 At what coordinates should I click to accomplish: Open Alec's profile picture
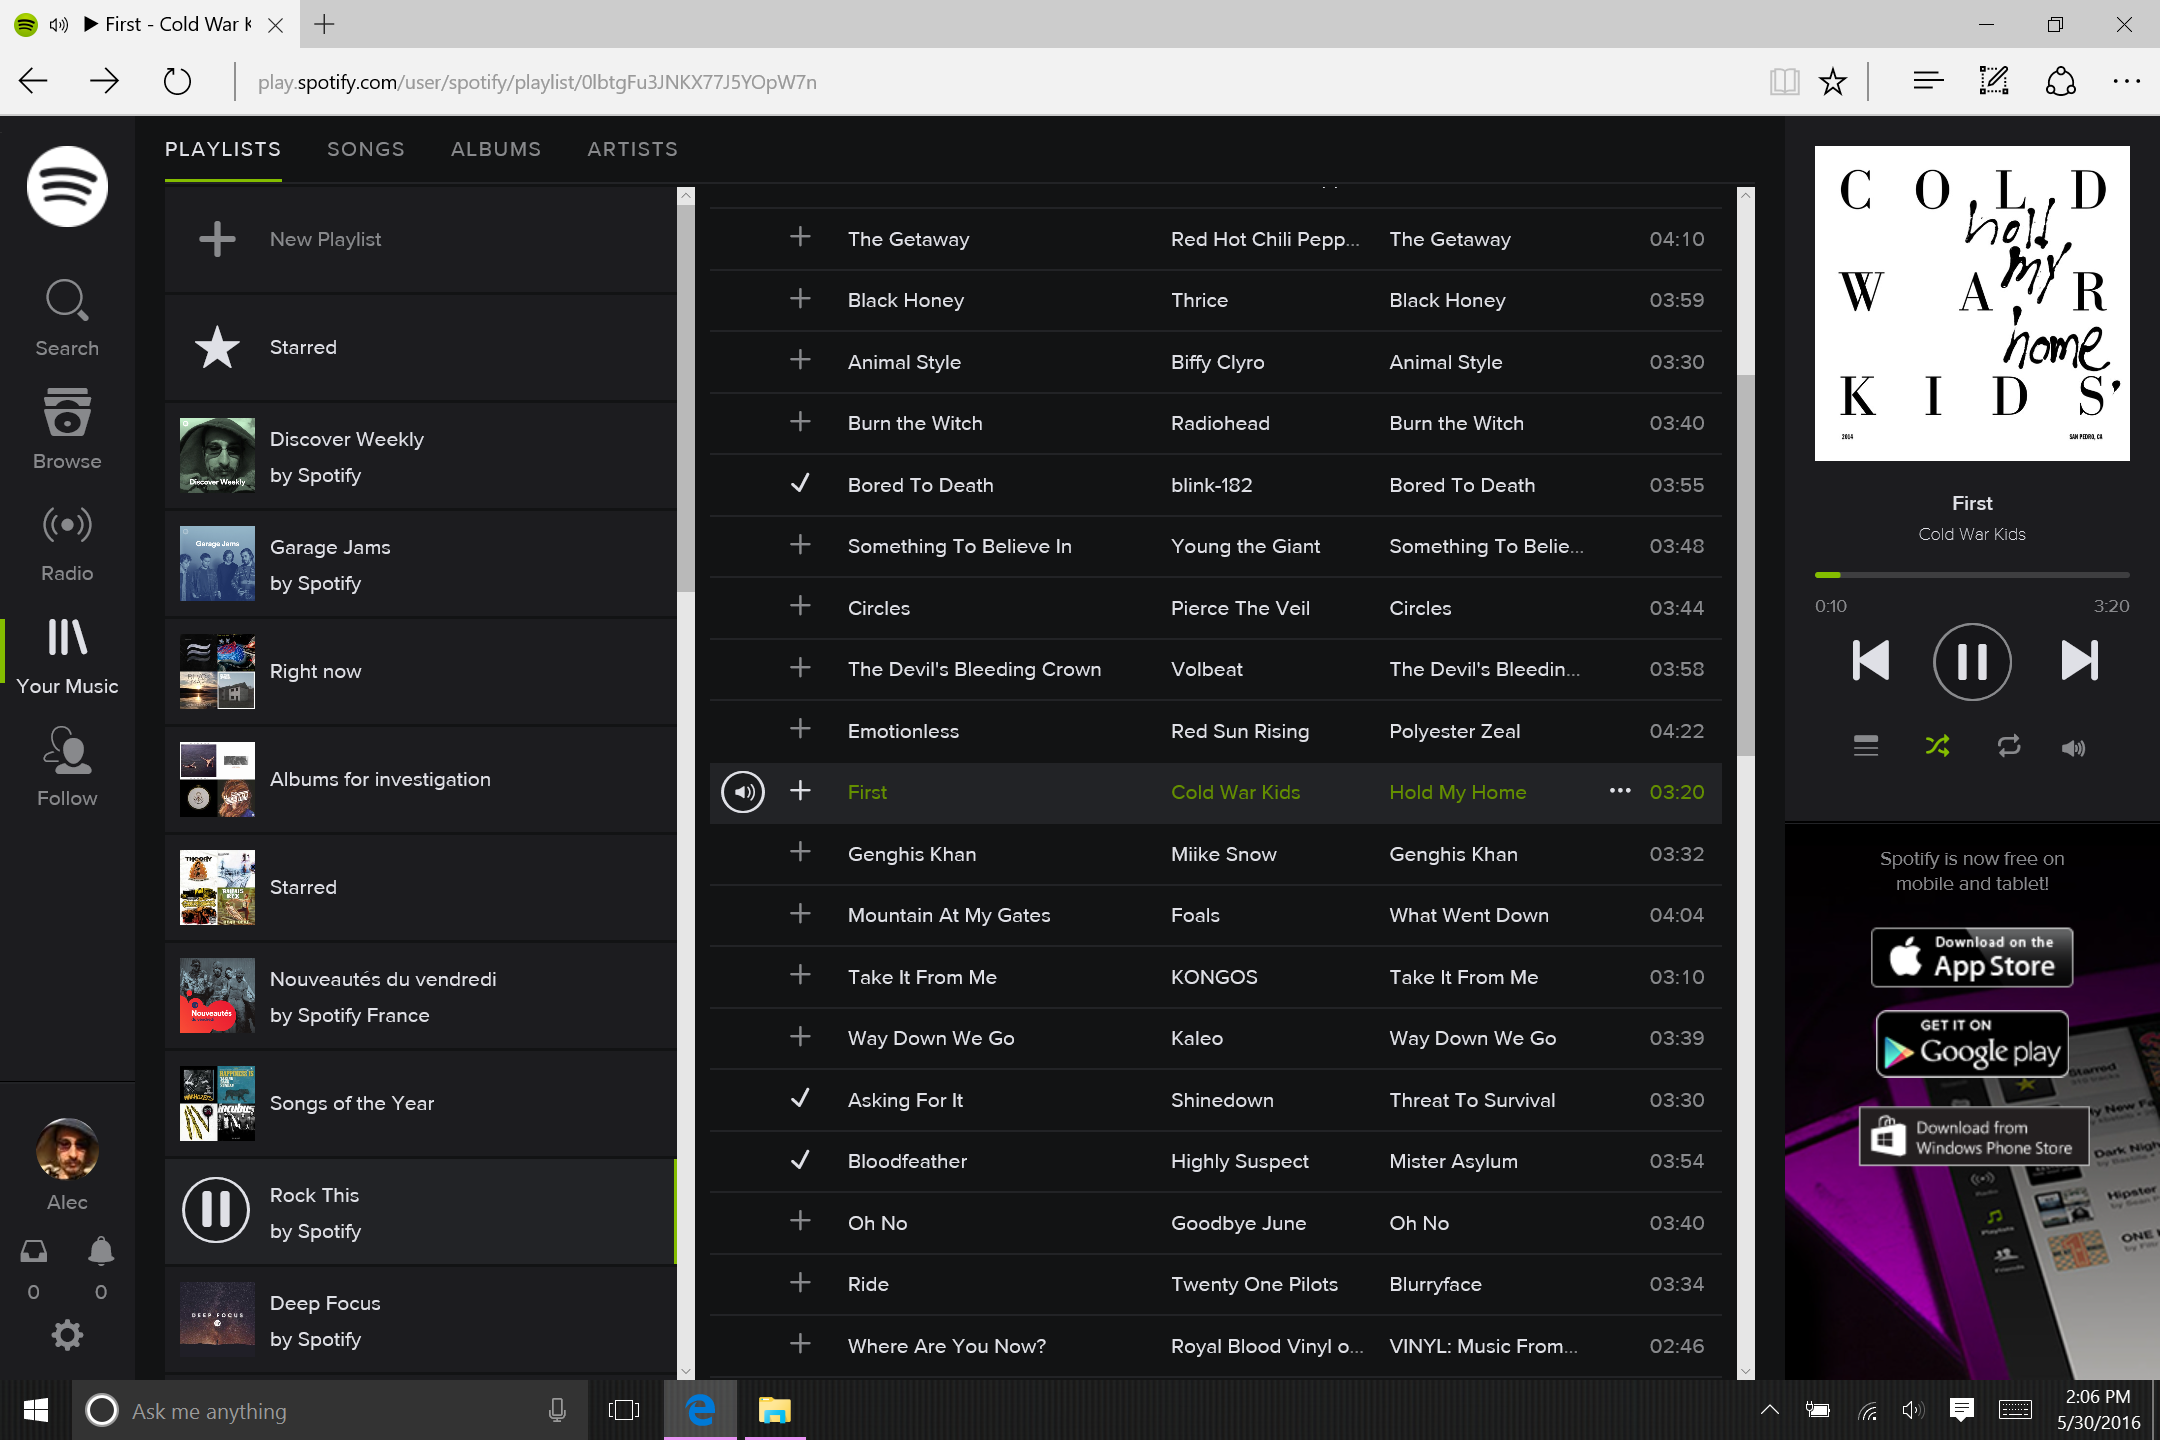click(67, 1149)
